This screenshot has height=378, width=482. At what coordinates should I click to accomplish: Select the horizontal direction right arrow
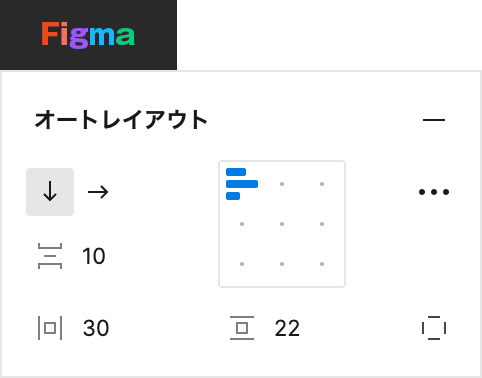pos(98,192)
